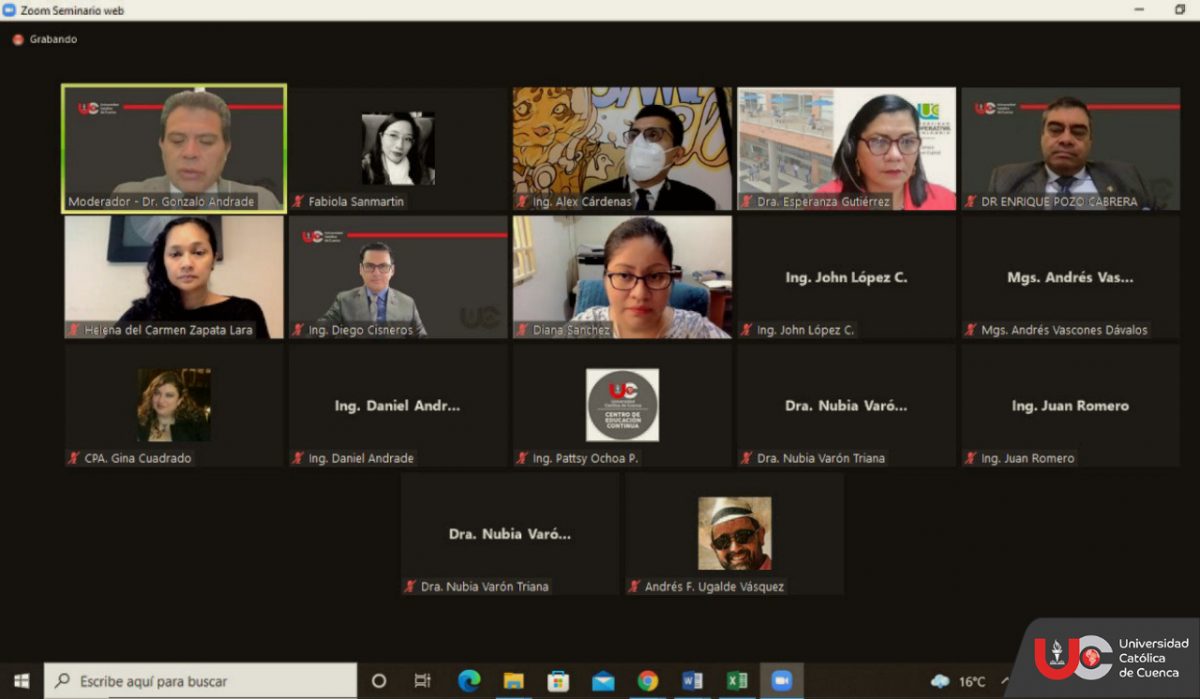Click the "DR ENRIQUE POZO CABRERA" caption
This screenshot has height=699, width=1200.
pos(1059,202)
